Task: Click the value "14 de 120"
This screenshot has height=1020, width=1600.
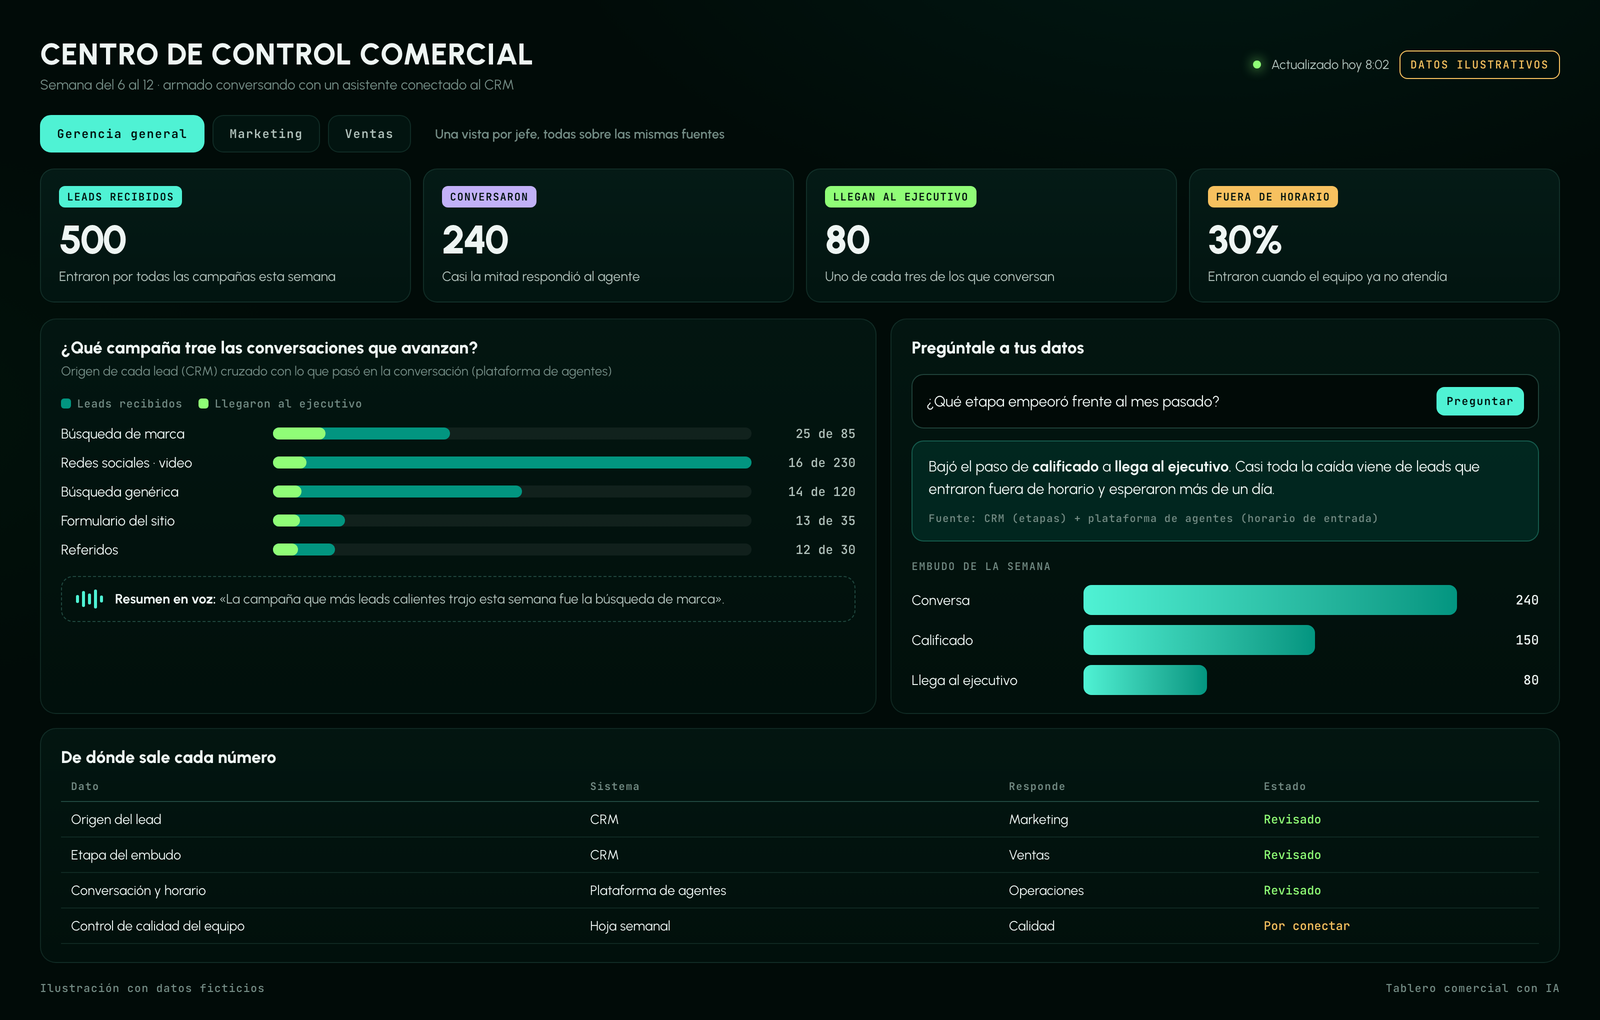Action: click(822, 492)
